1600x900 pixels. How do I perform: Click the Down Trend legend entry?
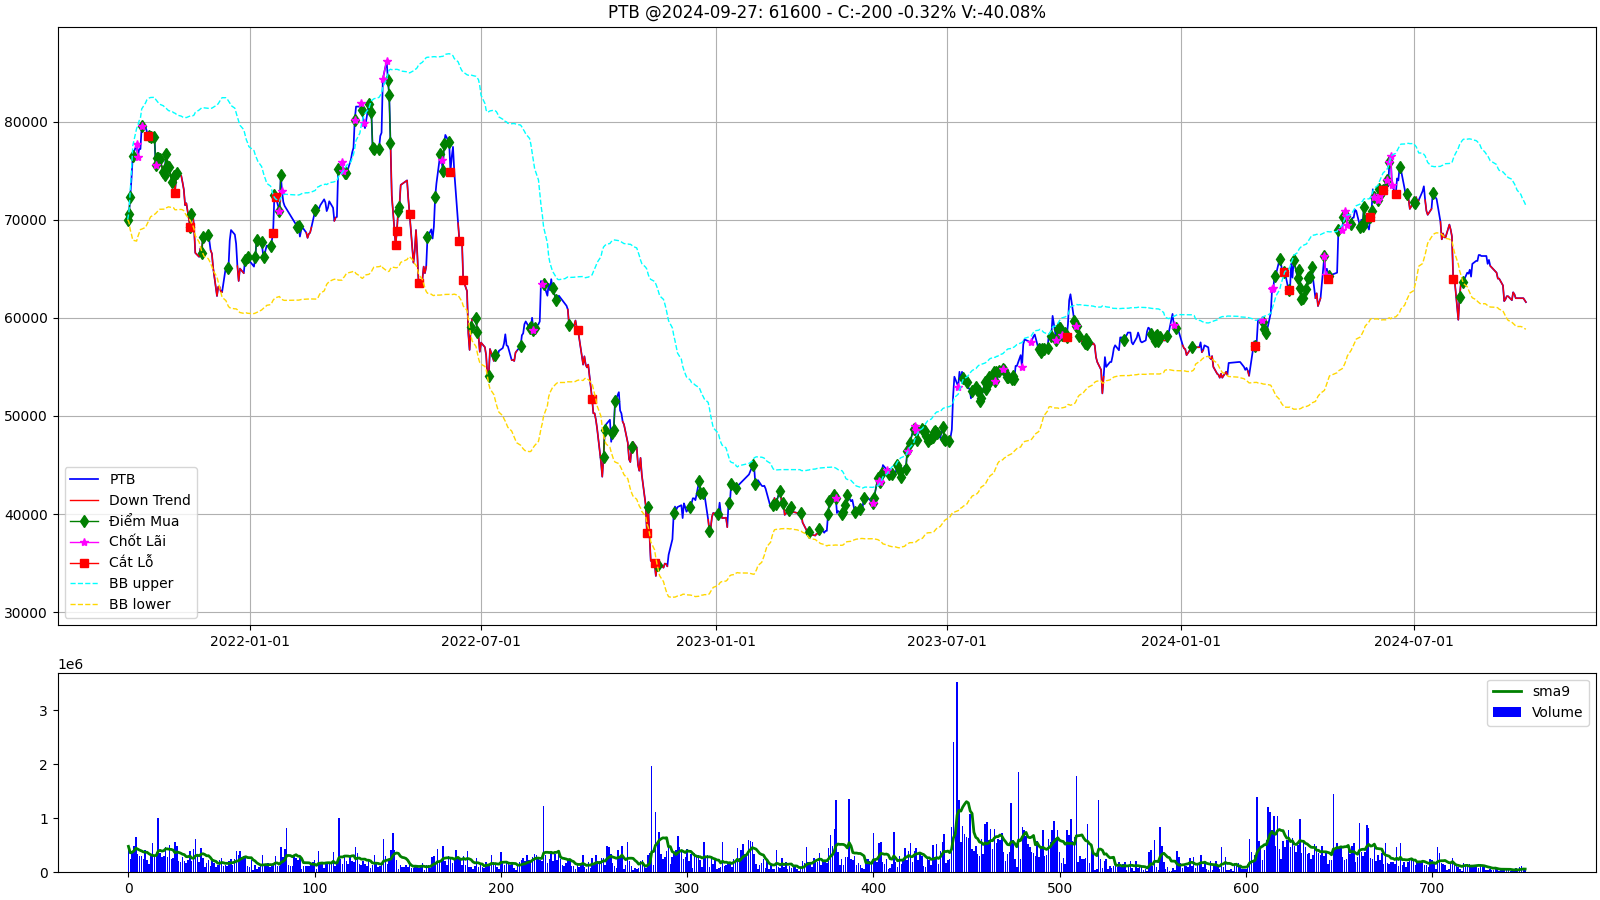coord(130,500)
